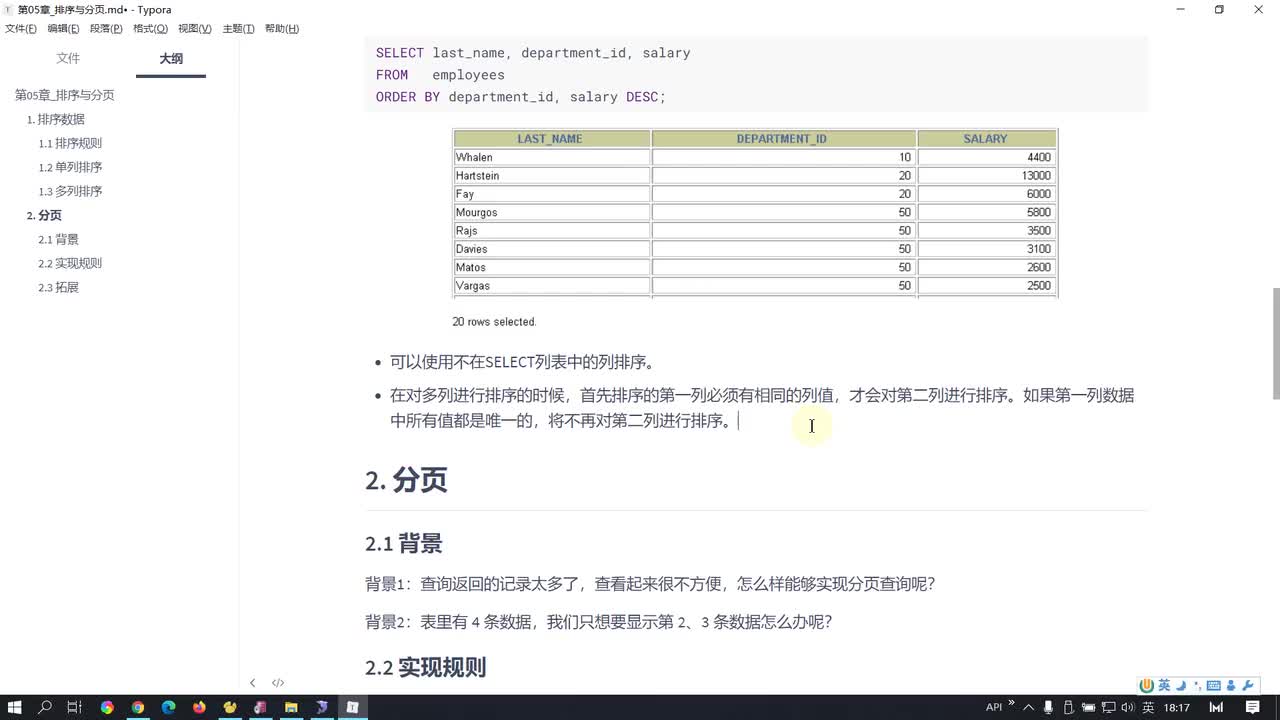Open dolphin database app on taskbar
Image resolution: width=1280 pixels, height=720 pixels.
(321, 707)
